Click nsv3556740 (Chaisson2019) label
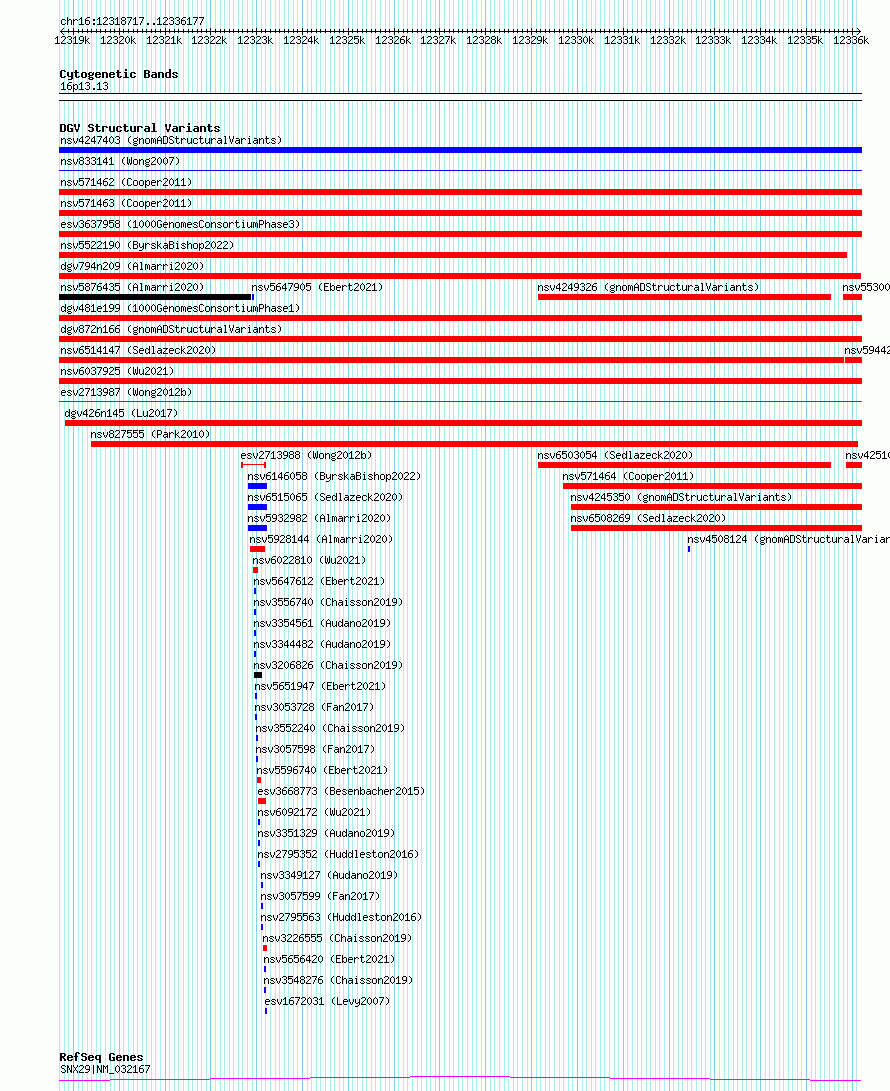The image size is (890, 1091). pyautogui.click(x=328, y=602)
